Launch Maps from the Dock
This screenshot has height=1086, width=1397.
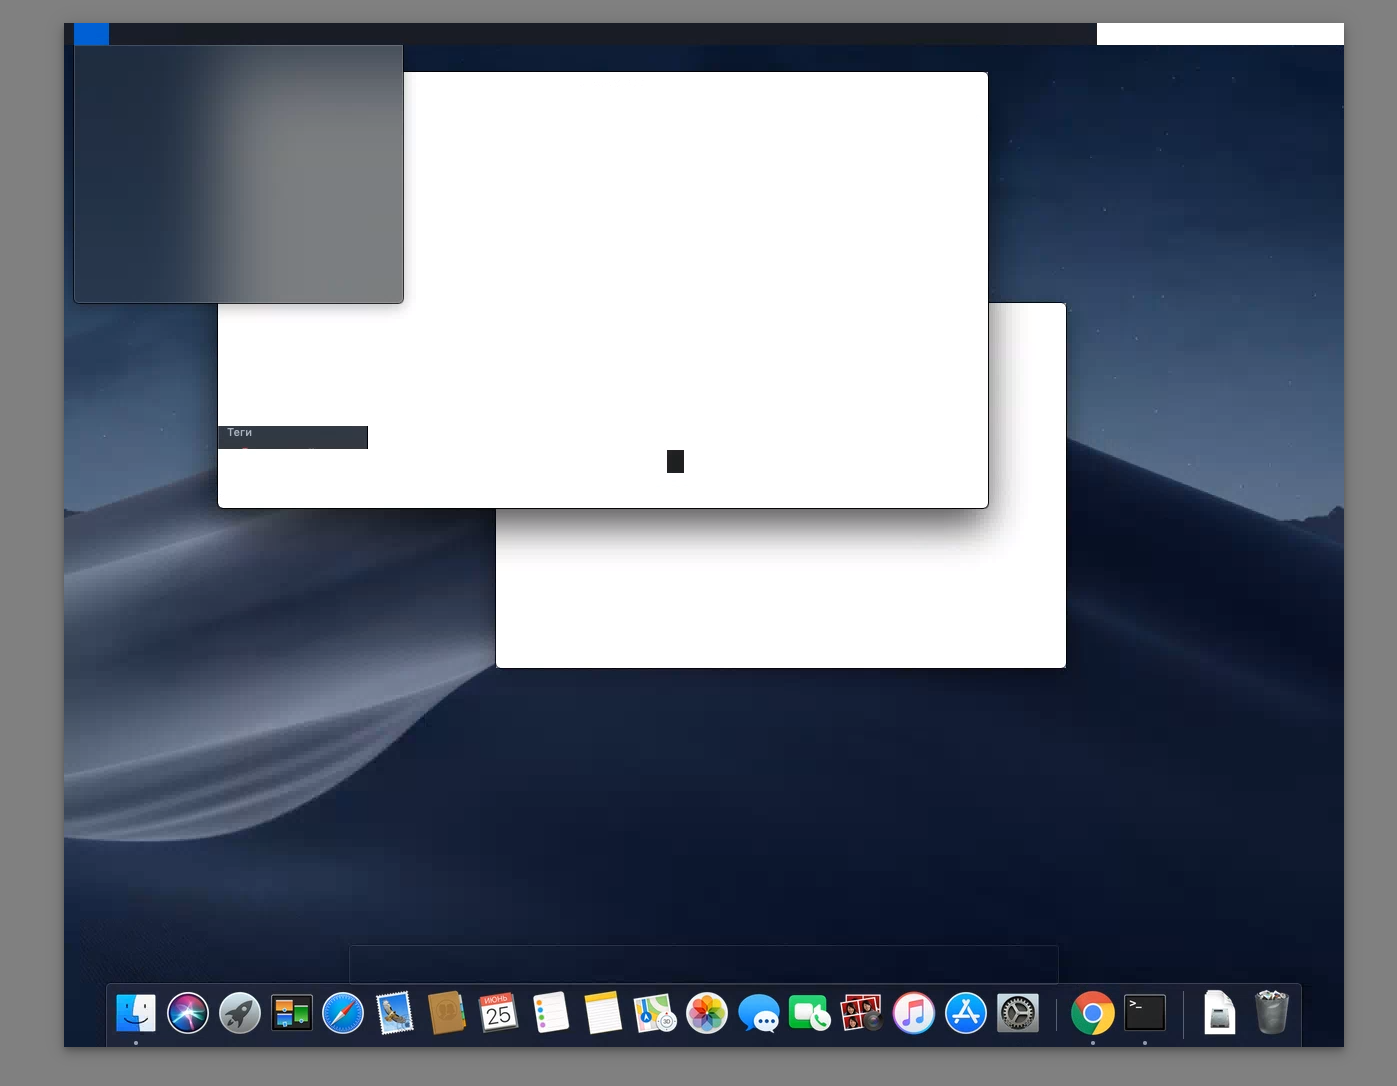pyautogui.click(x=655, y=1013)
